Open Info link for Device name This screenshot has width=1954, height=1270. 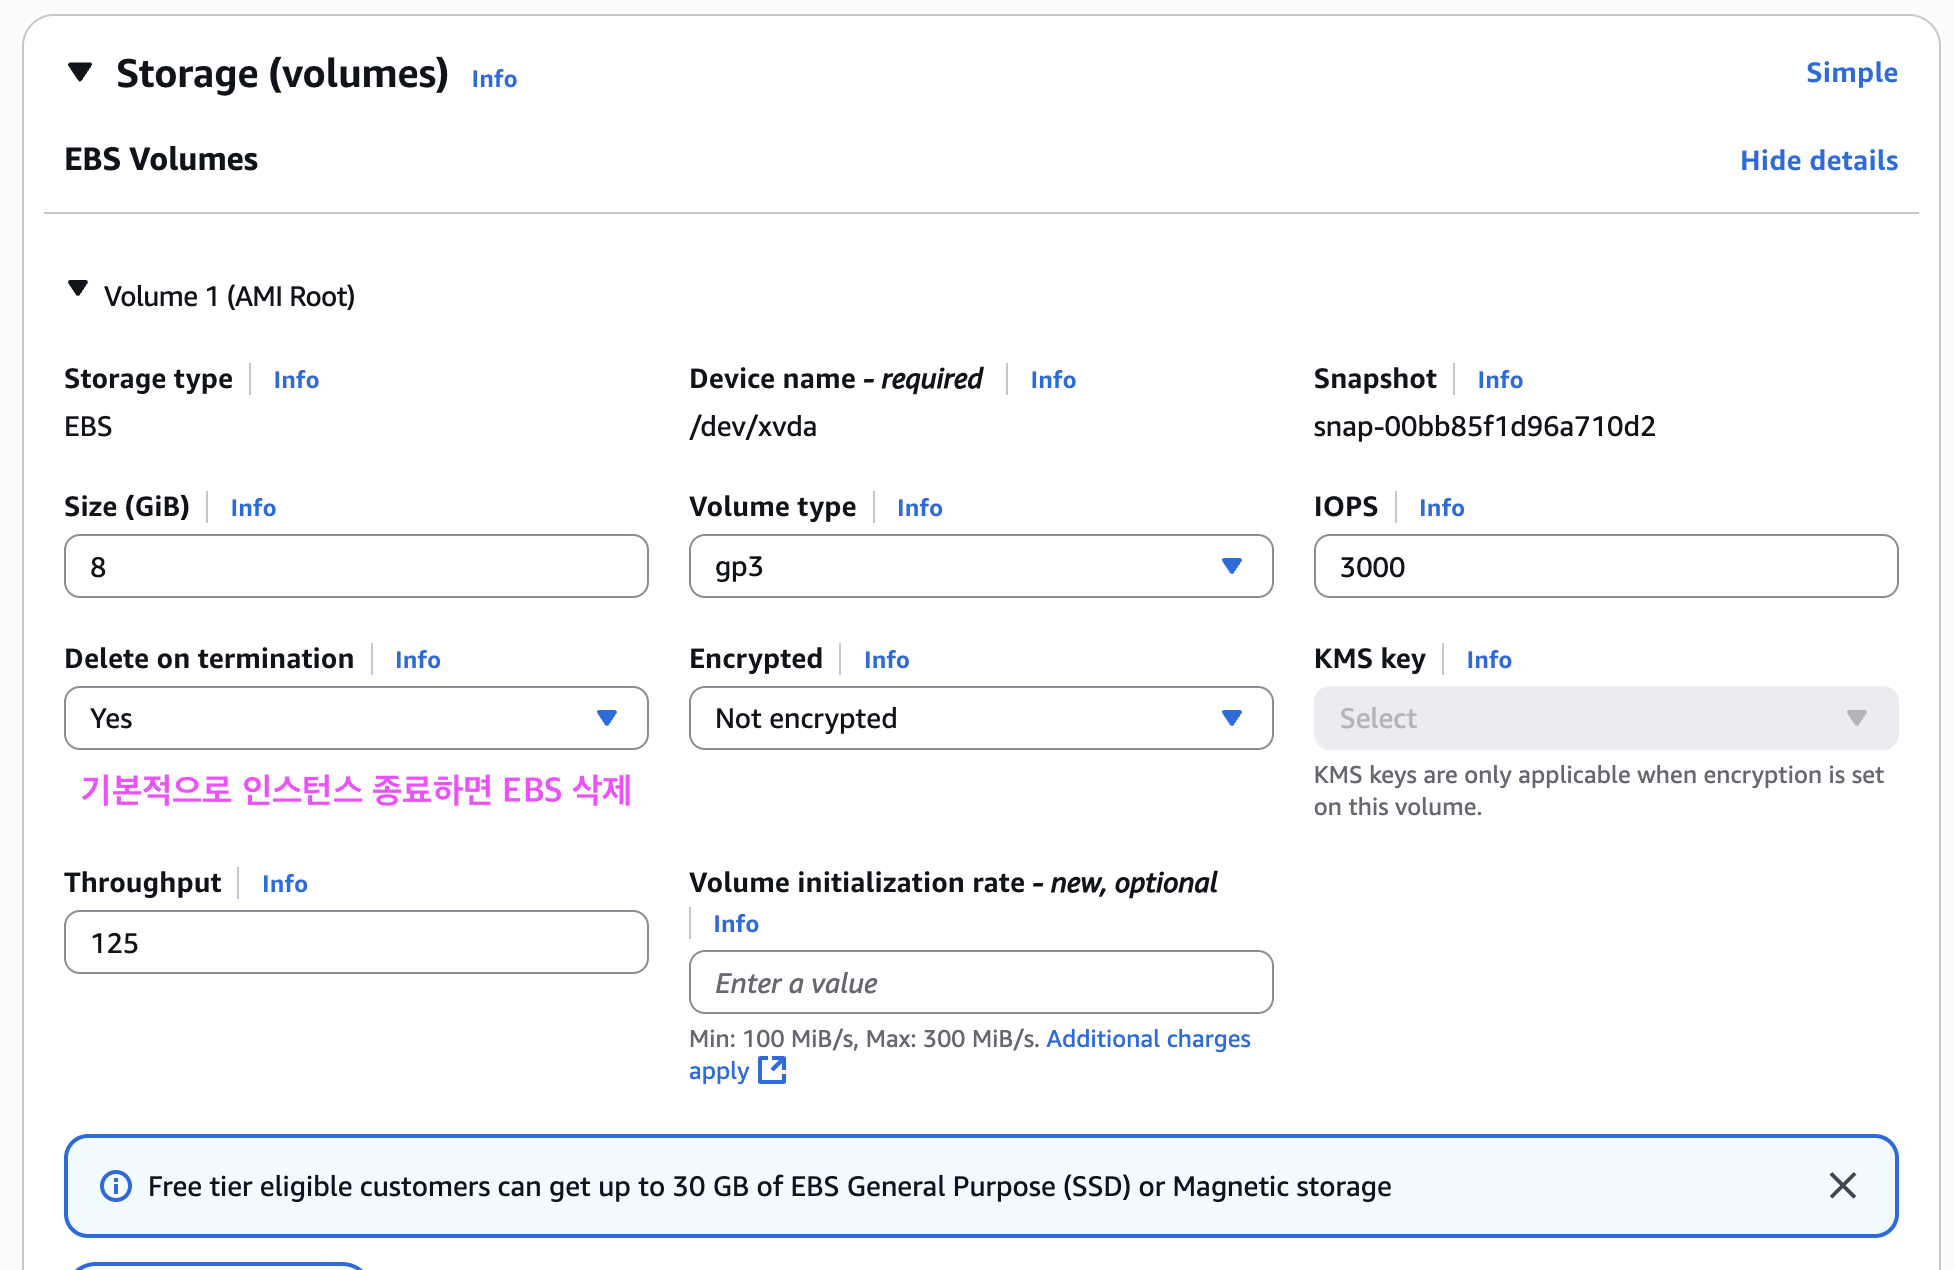(1053, 380)
